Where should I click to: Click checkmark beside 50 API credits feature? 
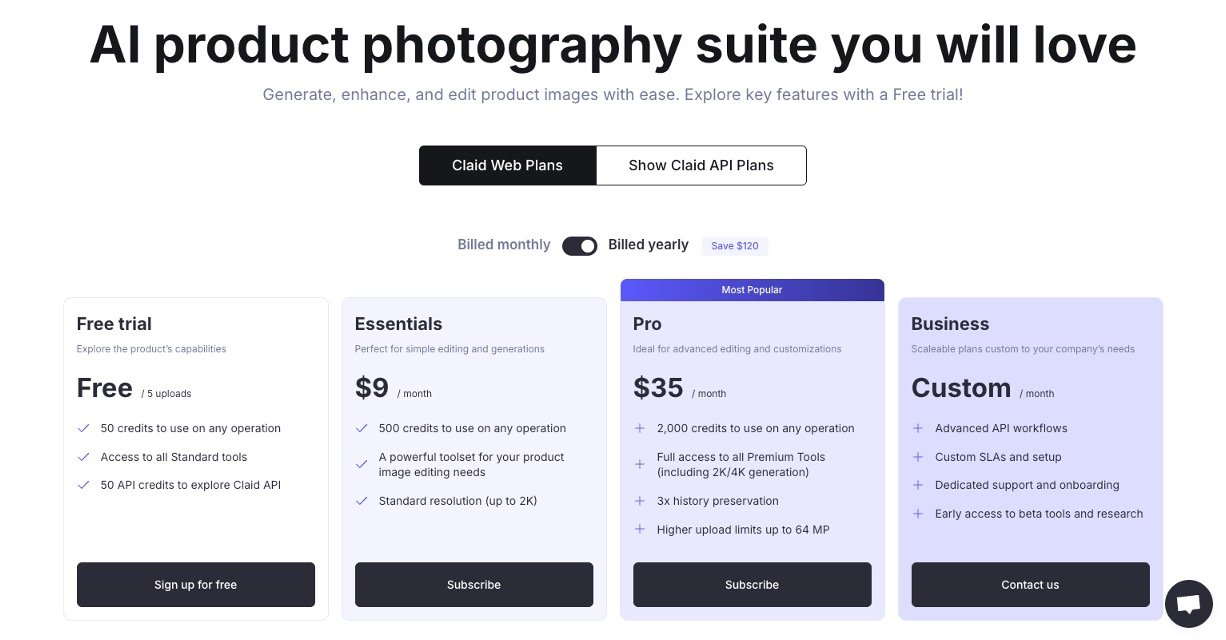click(84, 485)
